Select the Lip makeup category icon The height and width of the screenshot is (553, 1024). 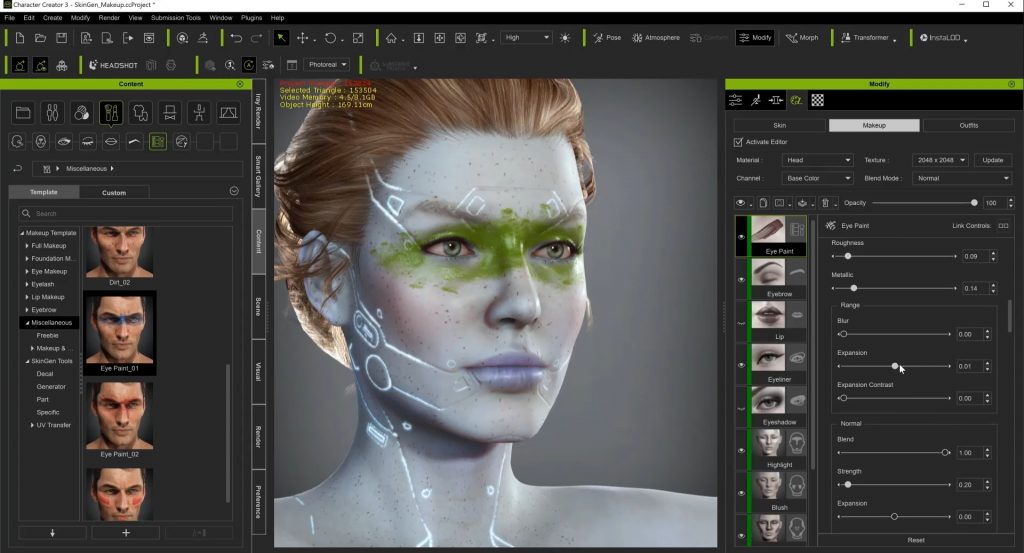pyautogui.click(x=111, y=141)
